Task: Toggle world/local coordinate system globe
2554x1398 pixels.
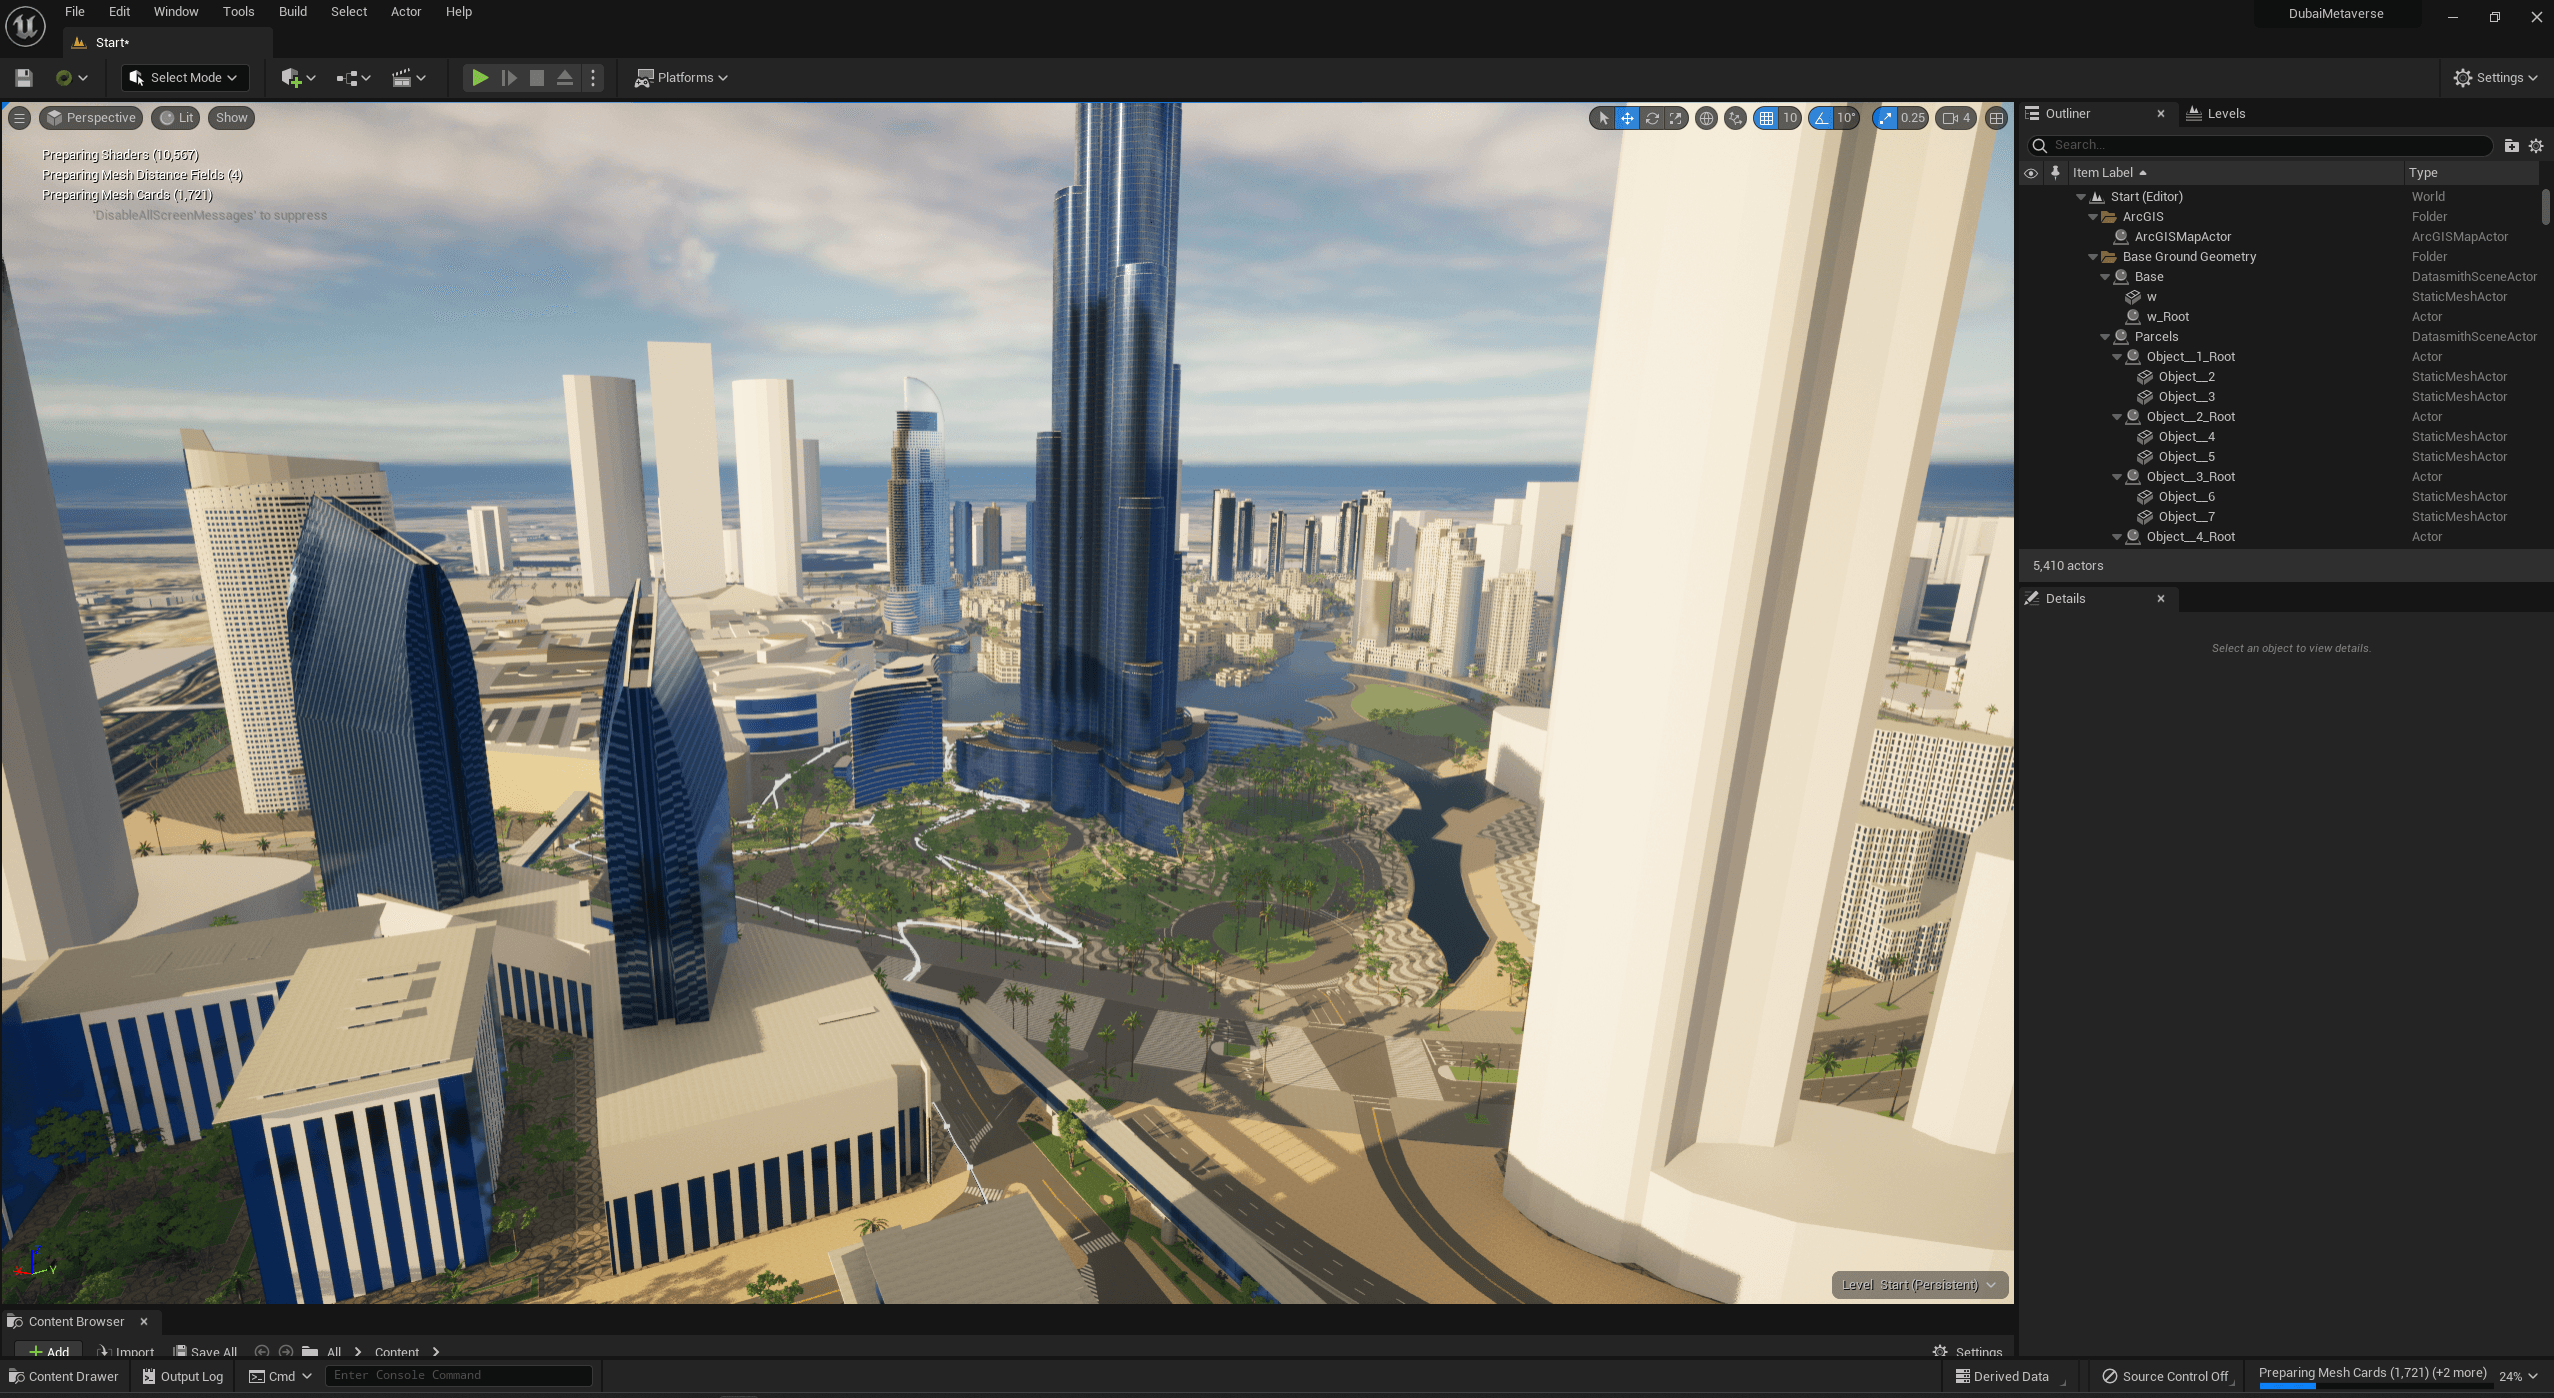Action: pyautogui.click(x=1706, y=118)
